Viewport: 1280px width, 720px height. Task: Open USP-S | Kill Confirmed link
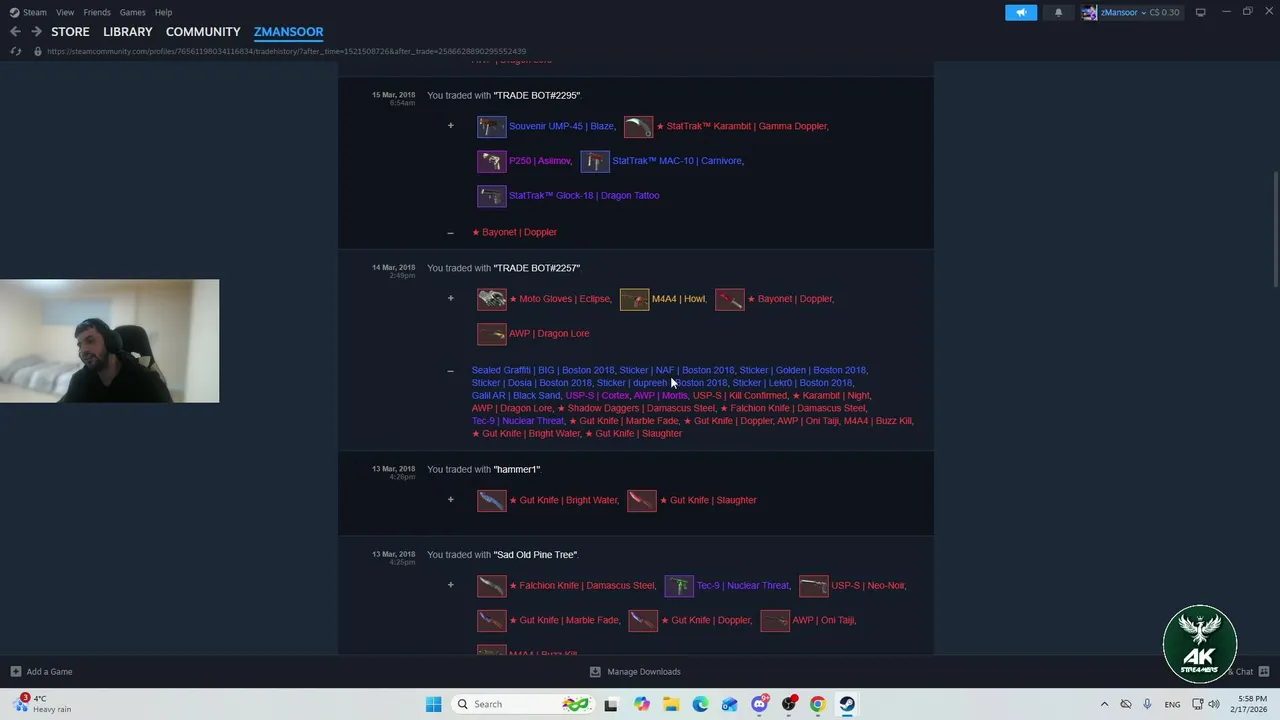740,395
